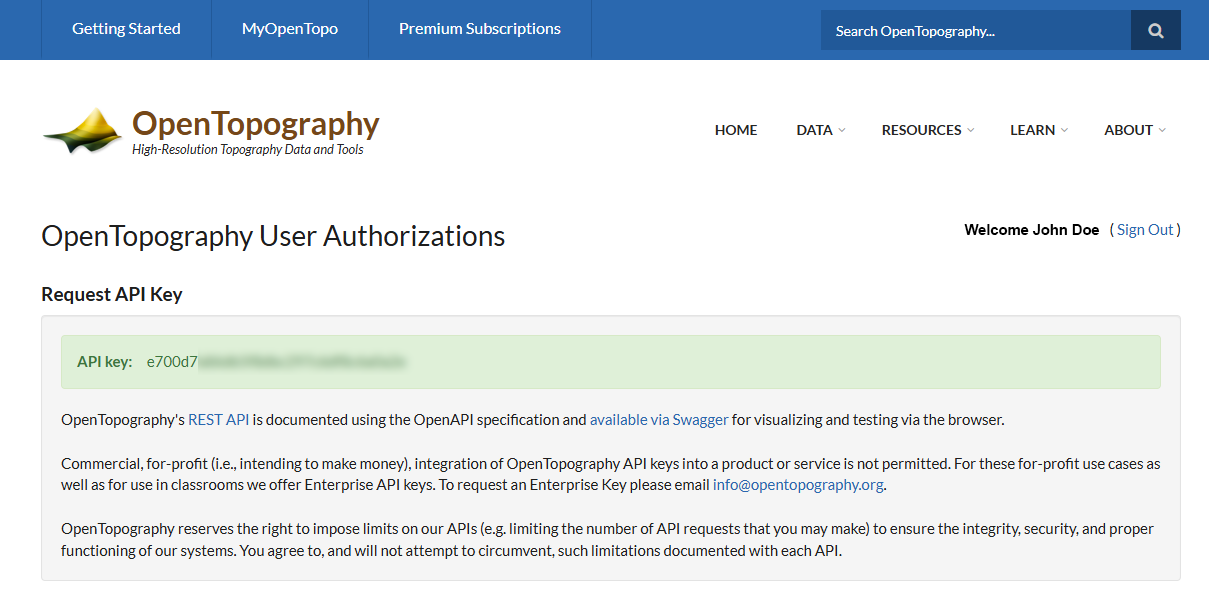Open the Premium Subscriptions tab
1209x616 pixels.
coord(480,29)
